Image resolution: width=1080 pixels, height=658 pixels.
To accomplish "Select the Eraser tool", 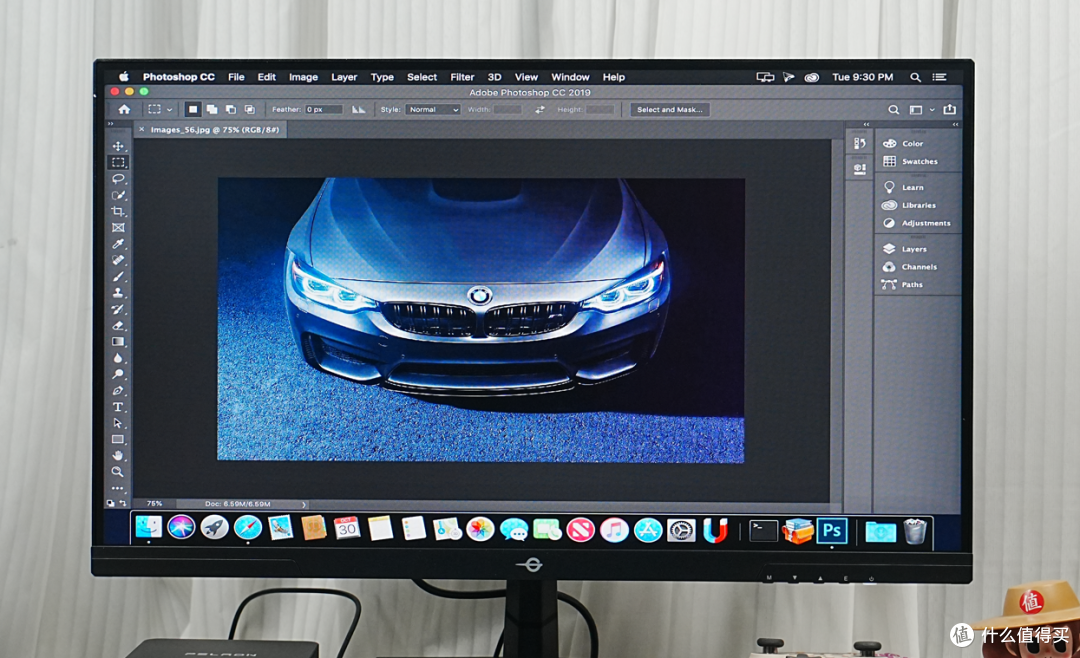I will pos(118,326).
